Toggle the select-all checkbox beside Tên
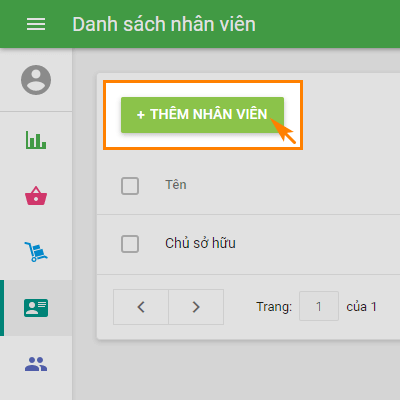 pos(130,186)
